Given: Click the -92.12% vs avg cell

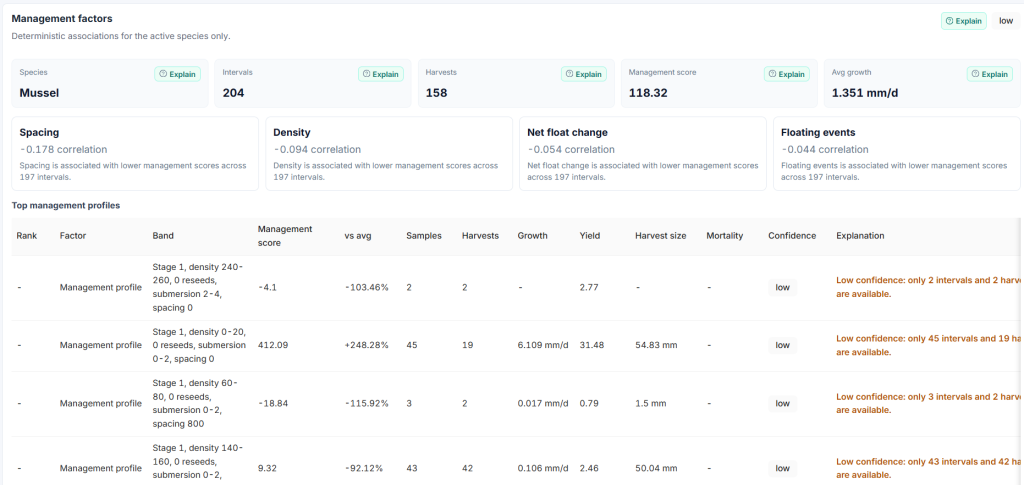Looking at the screenshot, I should click(x=364, y=468).
